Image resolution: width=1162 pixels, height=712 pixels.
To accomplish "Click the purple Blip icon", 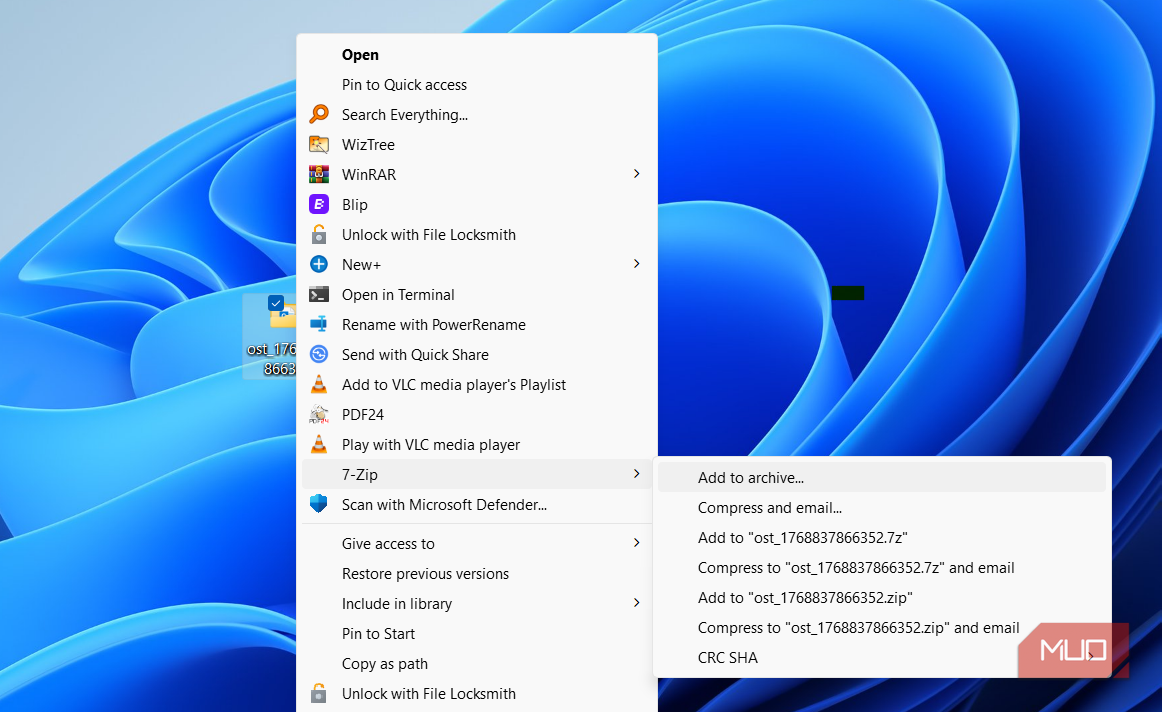I will click(319, 204).
